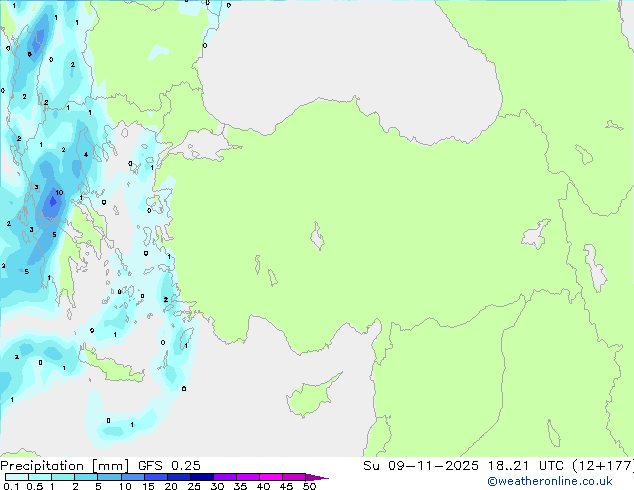This screenshot has height=490, width=634.
Task: Click the '(12+177)' forecast run text
Action: click(603, 465)
